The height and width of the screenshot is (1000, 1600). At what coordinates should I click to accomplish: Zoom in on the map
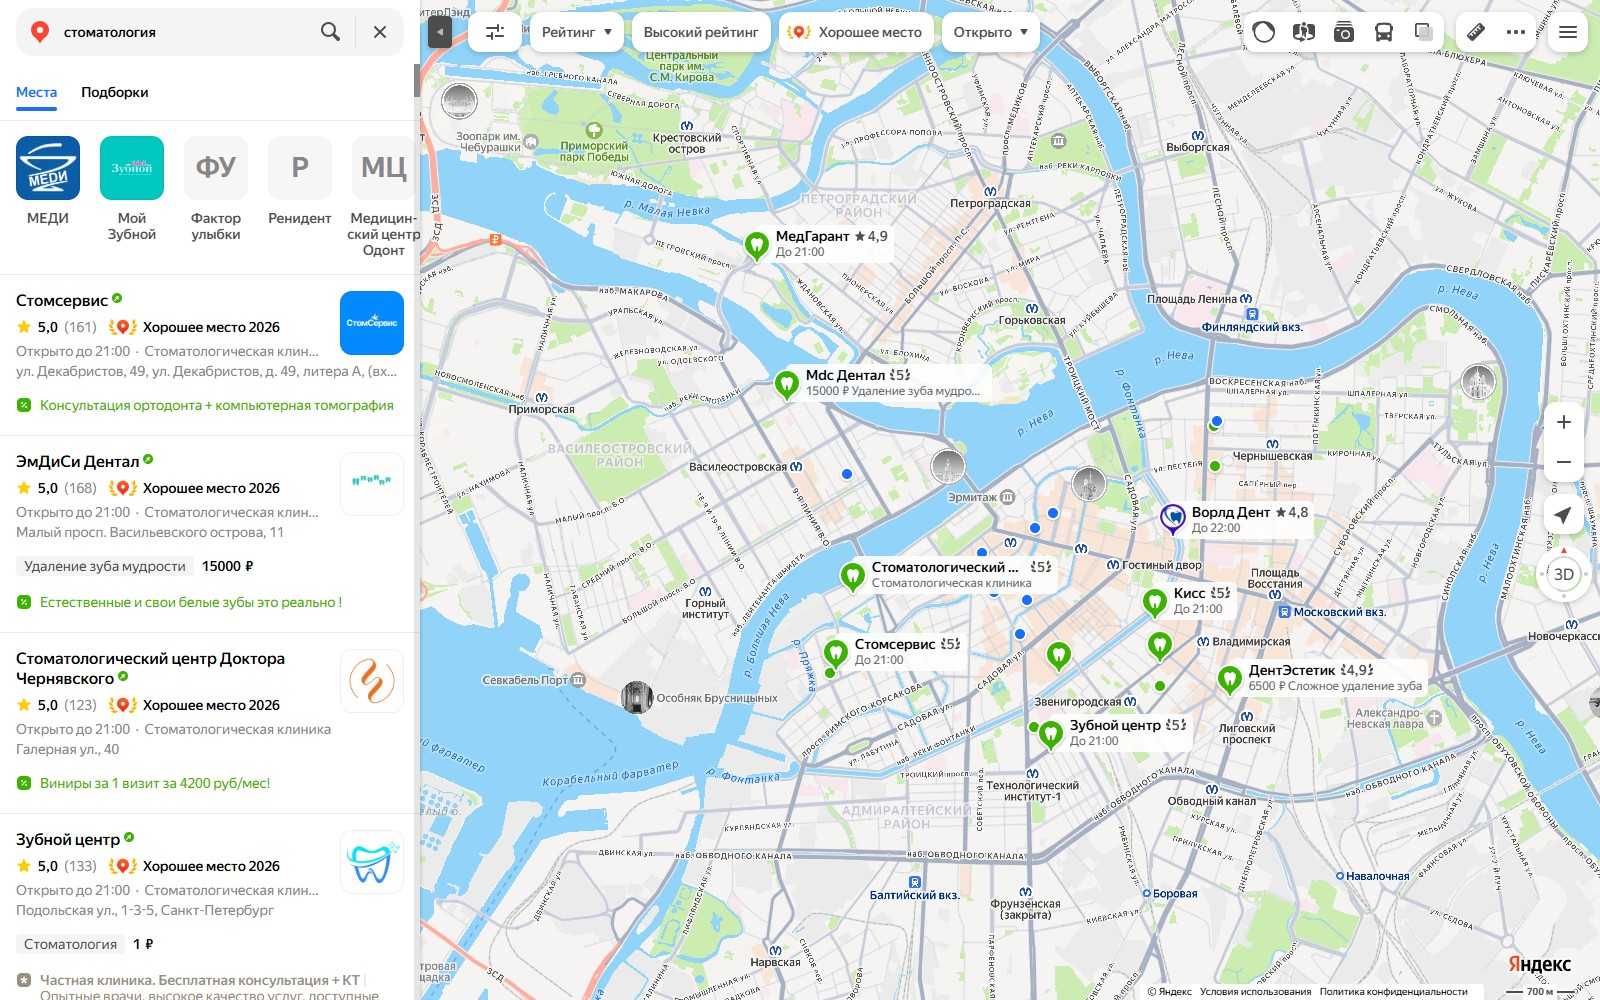point(1564,422)
